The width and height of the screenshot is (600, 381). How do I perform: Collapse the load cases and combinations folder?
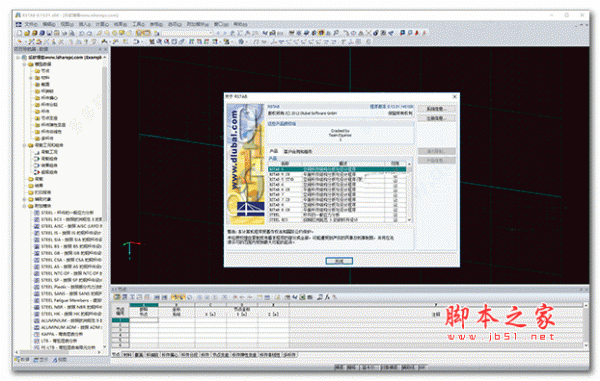pos(24,145)
